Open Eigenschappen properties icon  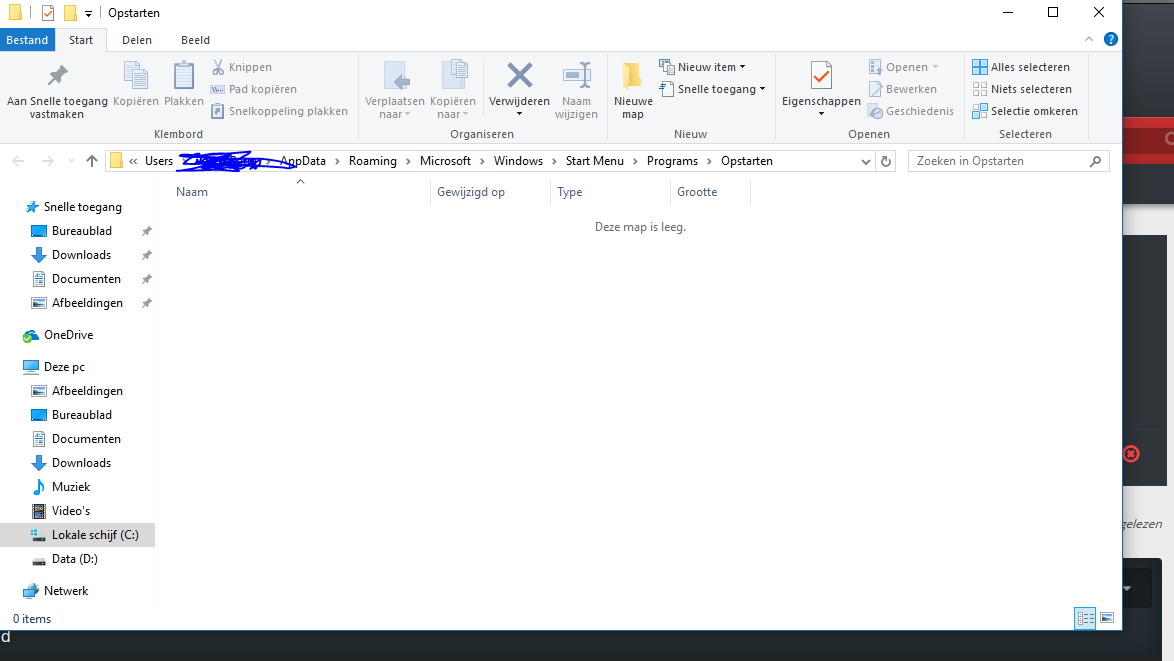tap(821, 76)
